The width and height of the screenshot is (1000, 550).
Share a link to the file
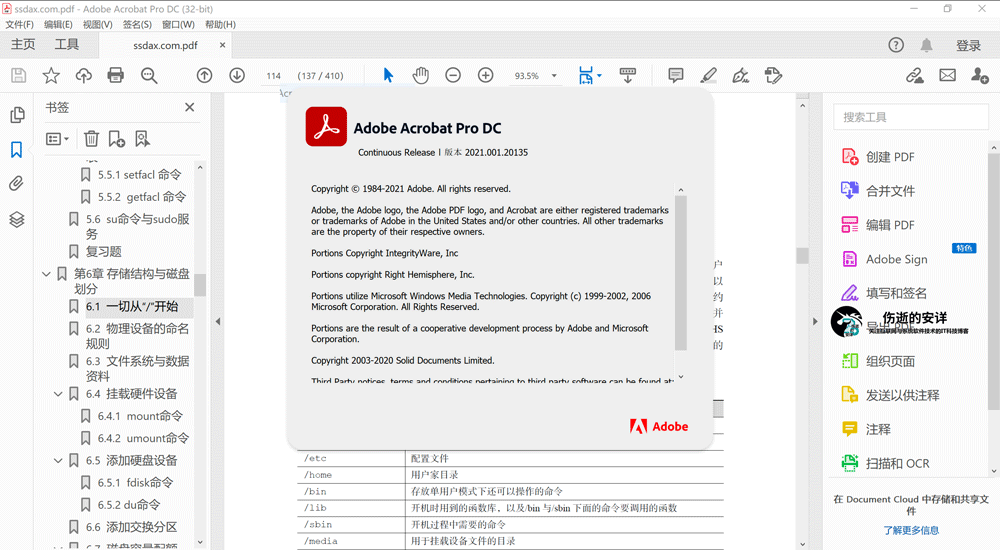tap(915, 75)
